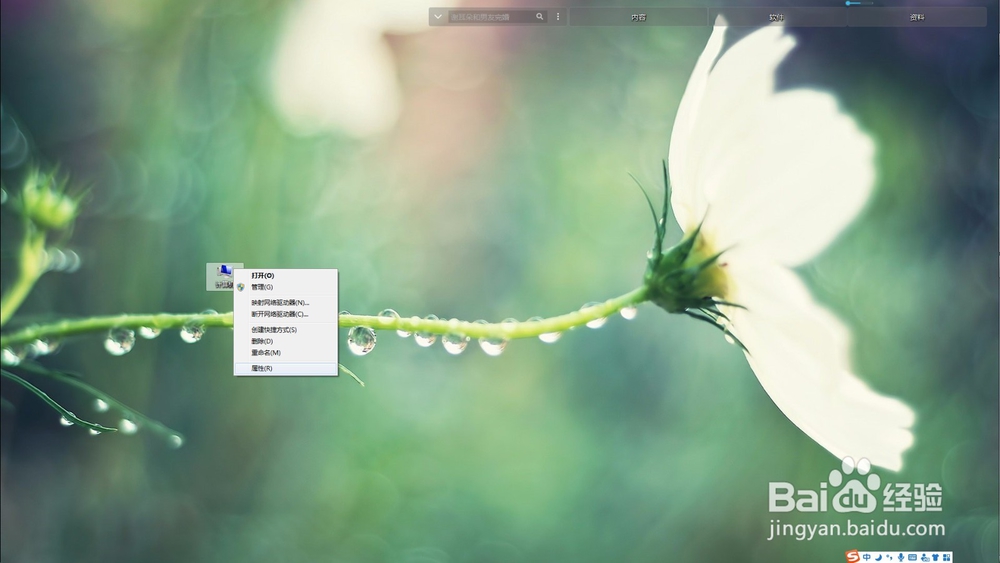
Task: Choose 管理(G) from the context menu
Action: coord(286,287)
